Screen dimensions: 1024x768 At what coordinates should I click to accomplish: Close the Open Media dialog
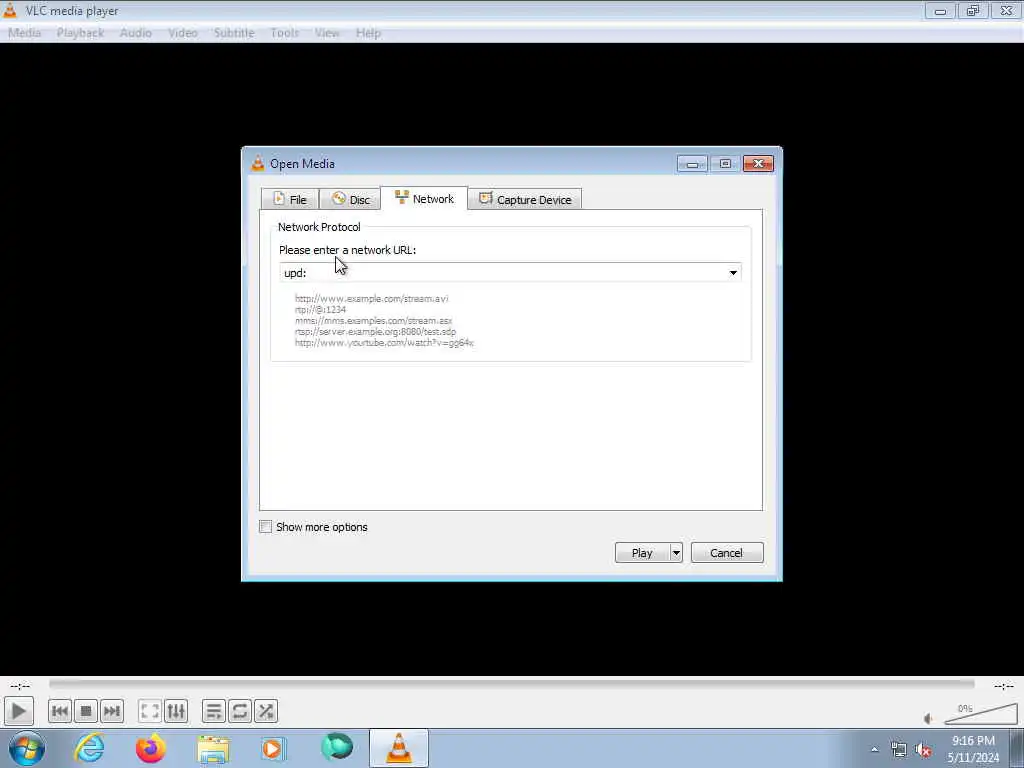pyautogui.click(x=758, y=163)
